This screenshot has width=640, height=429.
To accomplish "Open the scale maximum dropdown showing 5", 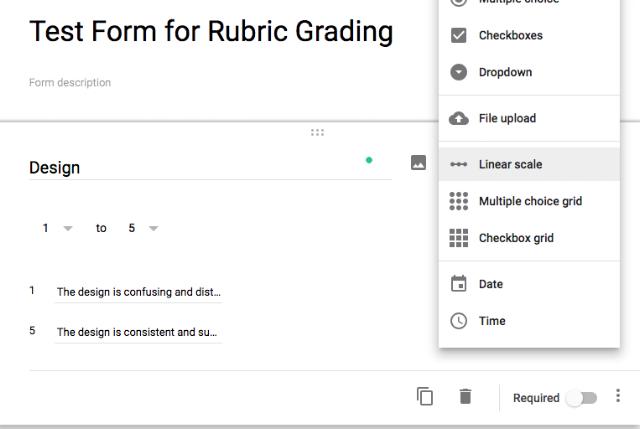I will click(143, 228).
